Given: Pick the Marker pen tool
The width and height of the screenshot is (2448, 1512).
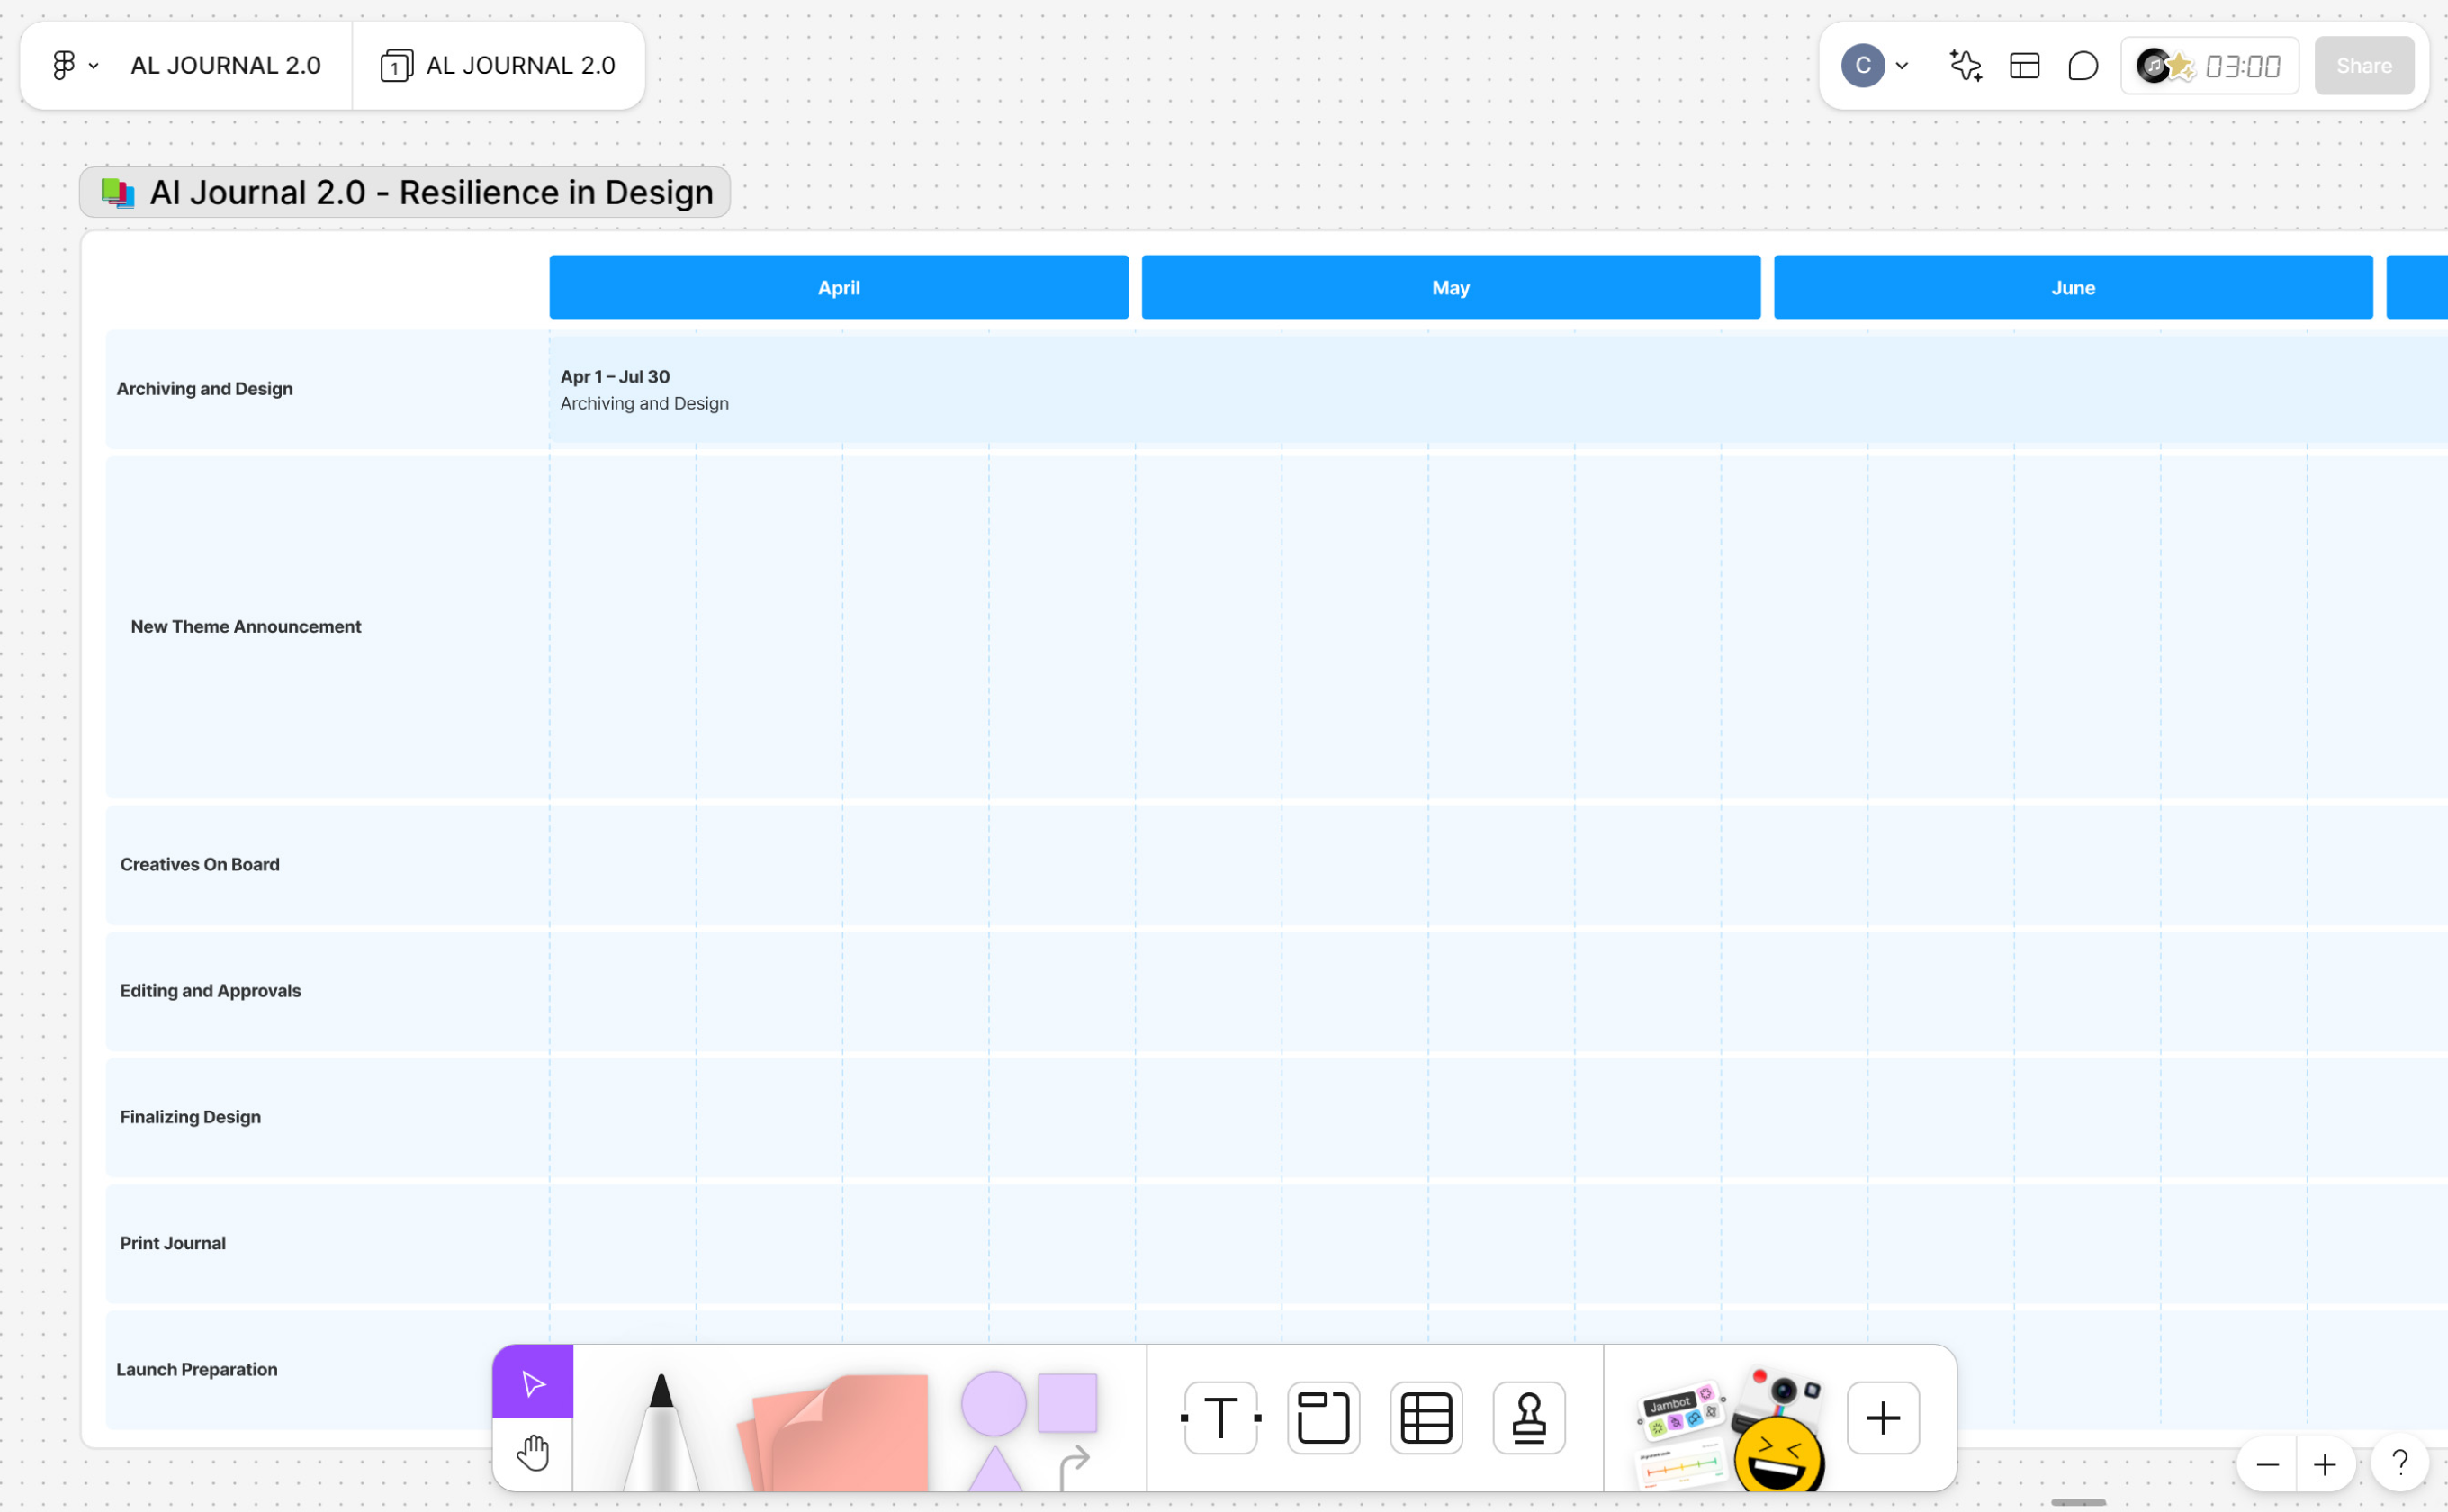Looking at the screenshot, I should [660, 1430].
